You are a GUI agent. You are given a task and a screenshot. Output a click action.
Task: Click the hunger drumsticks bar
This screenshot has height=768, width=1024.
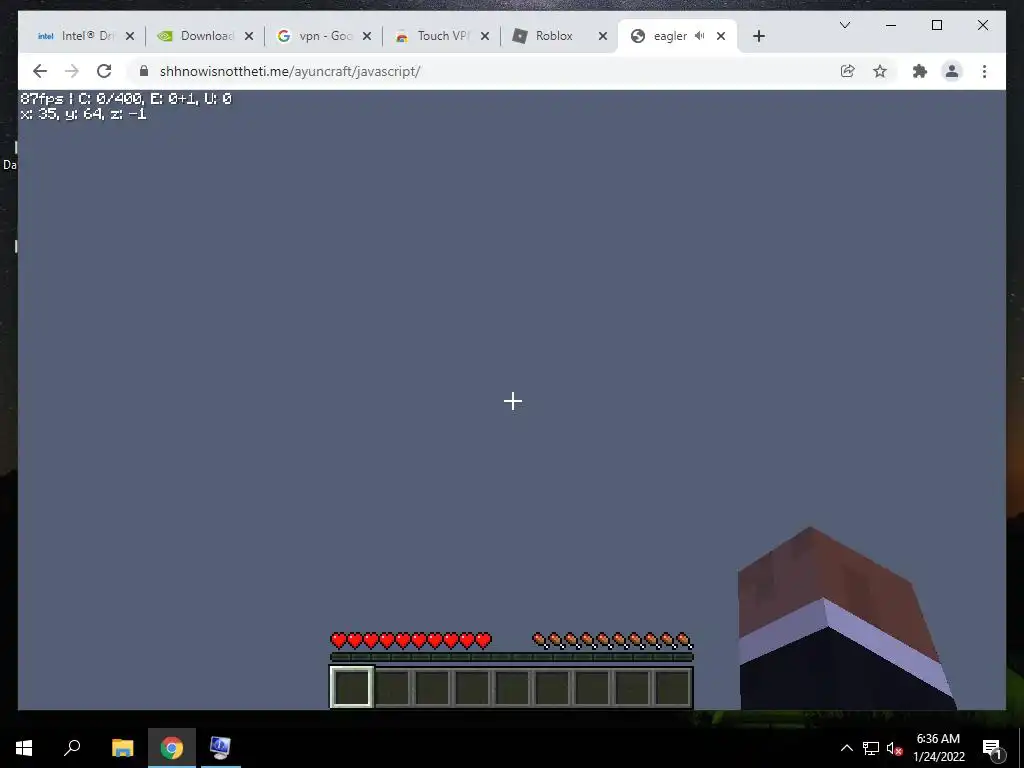[613, 641]
